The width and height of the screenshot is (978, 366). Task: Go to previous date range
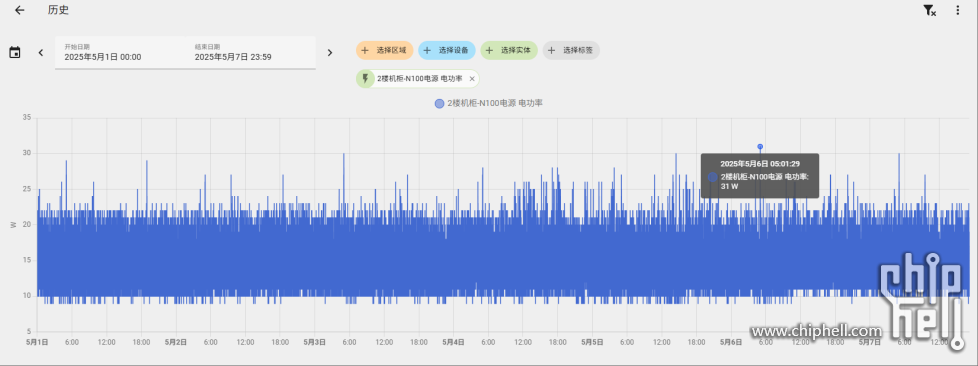[41, 52]
